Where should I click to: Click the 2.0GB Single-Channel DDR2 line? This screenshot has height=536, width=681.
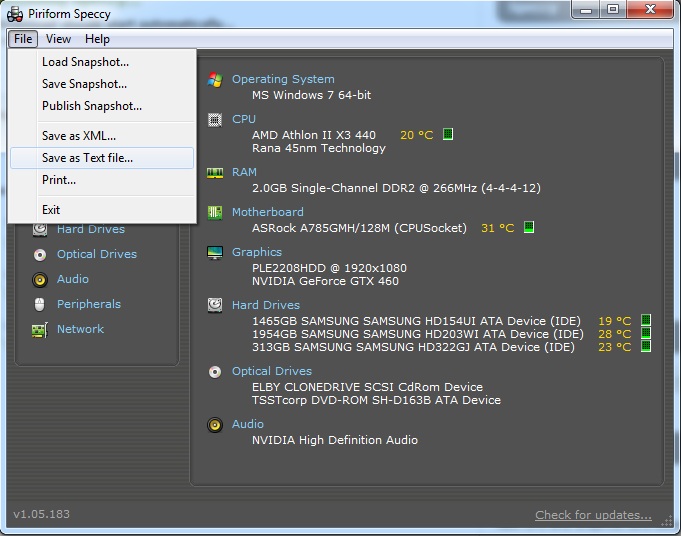point(396,188)
